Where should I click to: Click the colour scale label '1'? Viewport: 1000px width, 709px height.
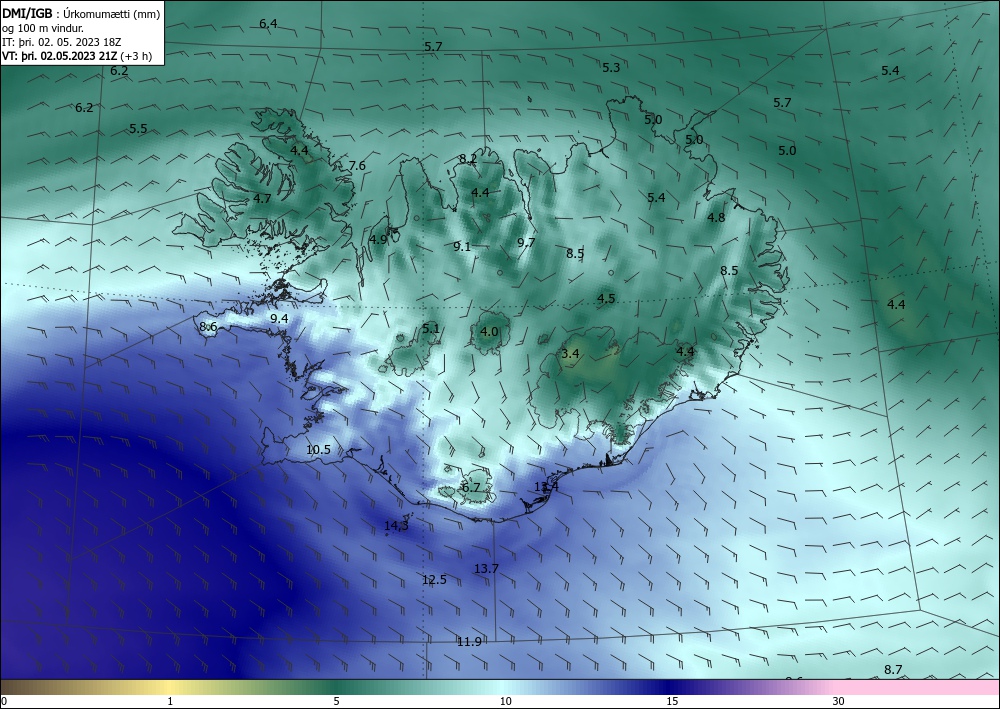[170, 701]
